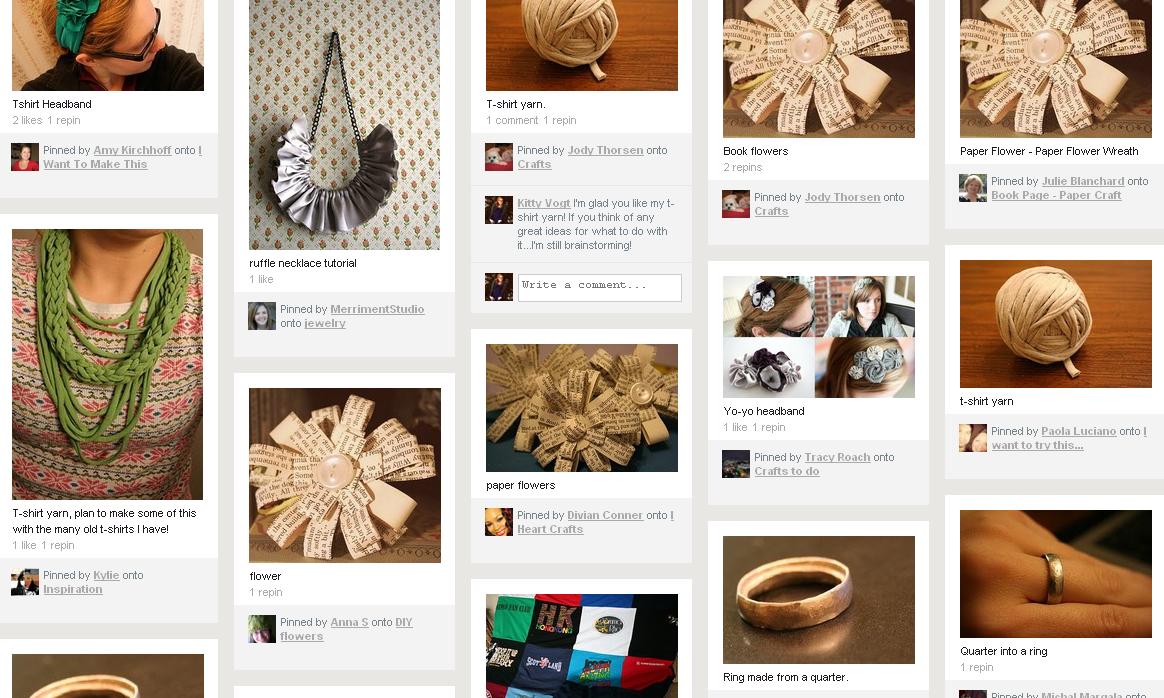Click Paola Luciano's profile avatar

972,438
